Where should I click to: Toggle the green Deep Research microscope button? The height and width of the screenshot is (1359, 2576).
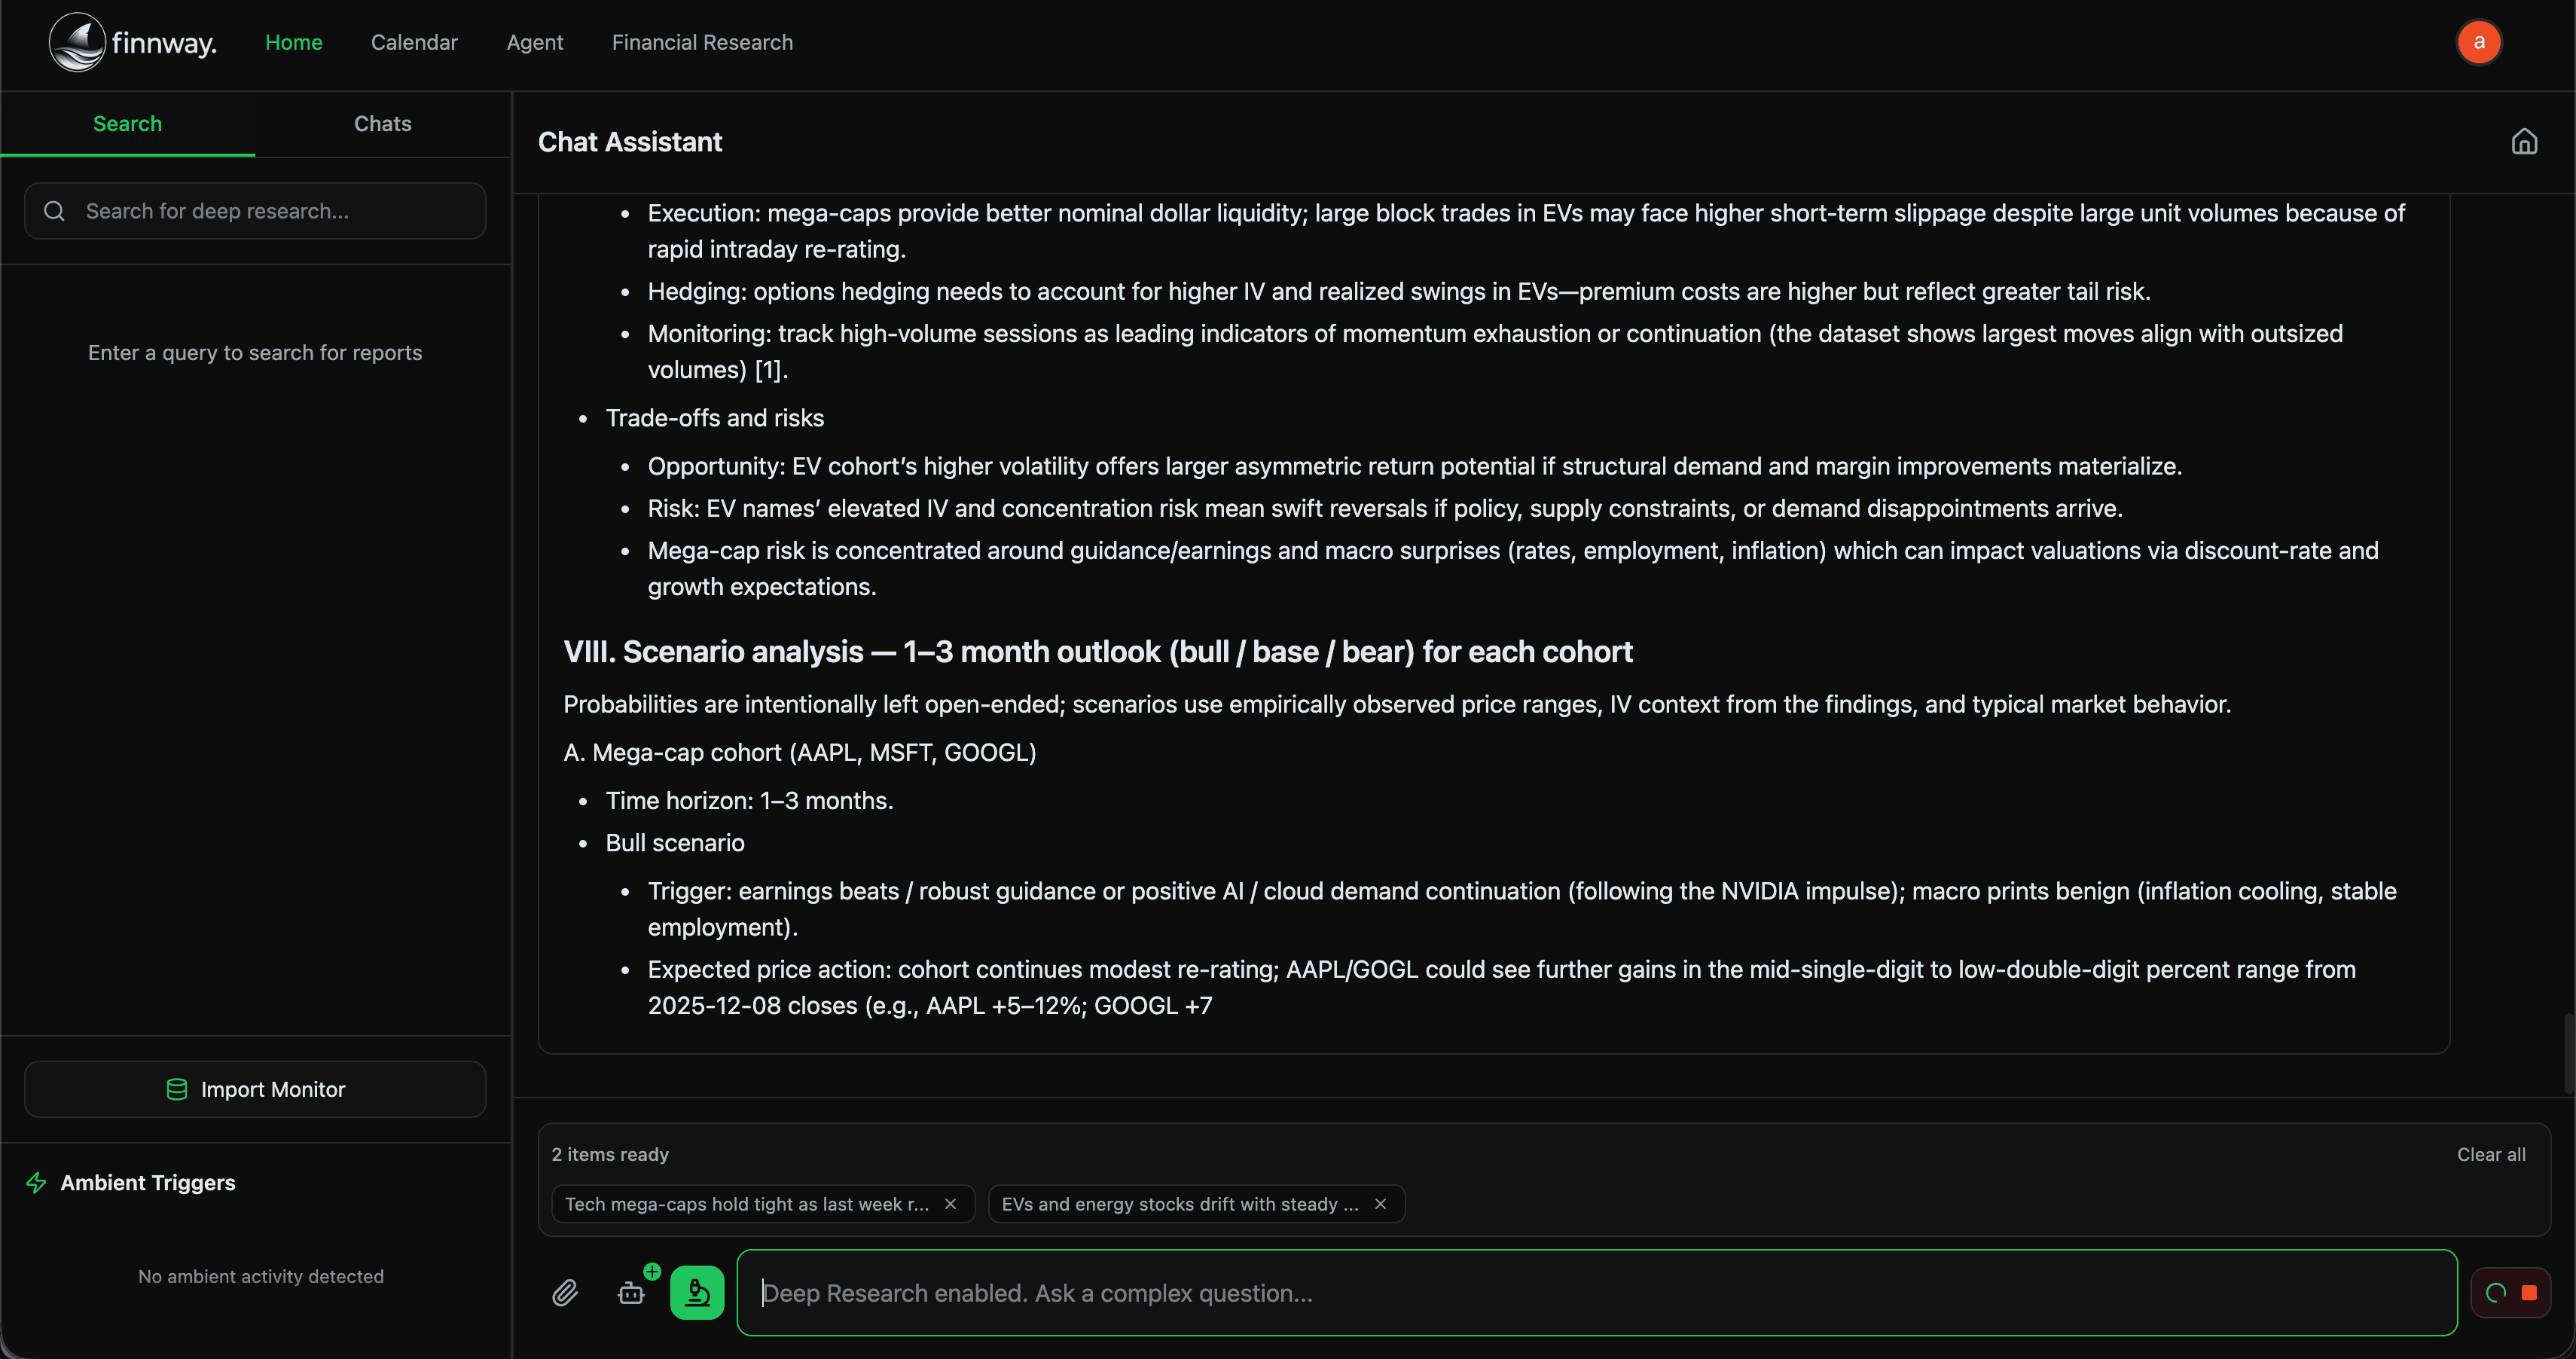697,1293
